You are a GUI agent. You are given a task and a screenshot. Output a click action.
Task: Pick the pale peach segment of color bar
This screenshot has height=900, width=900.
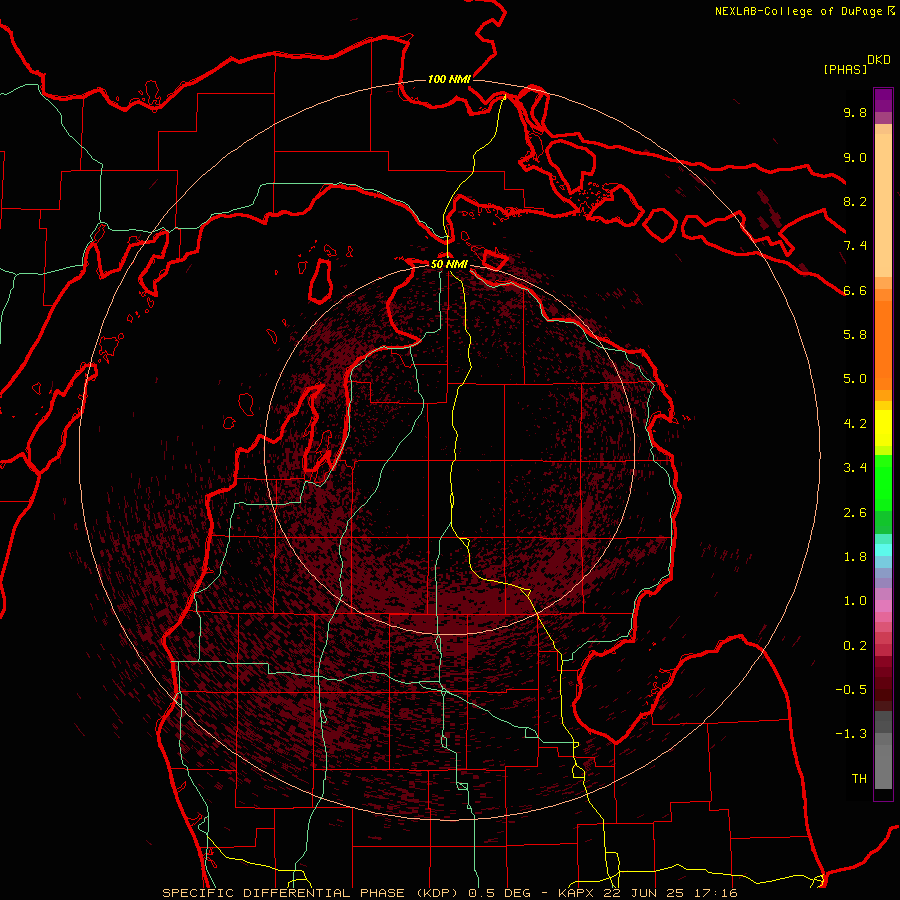(x=883, y=205)
